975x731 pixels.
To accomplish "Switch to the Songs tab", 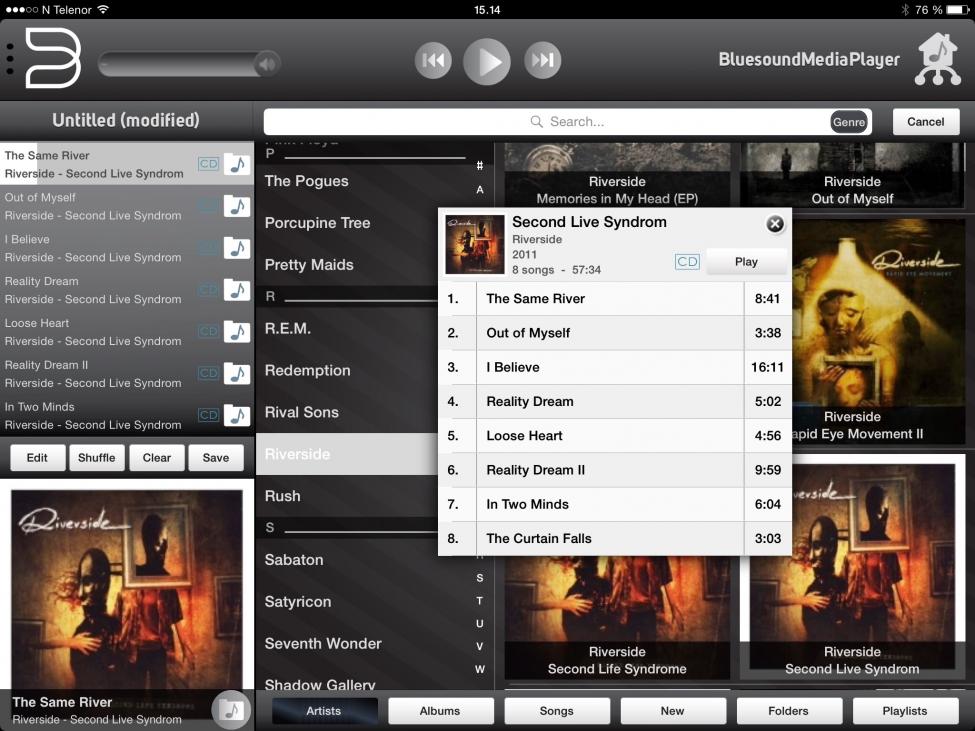I will 557,710.
